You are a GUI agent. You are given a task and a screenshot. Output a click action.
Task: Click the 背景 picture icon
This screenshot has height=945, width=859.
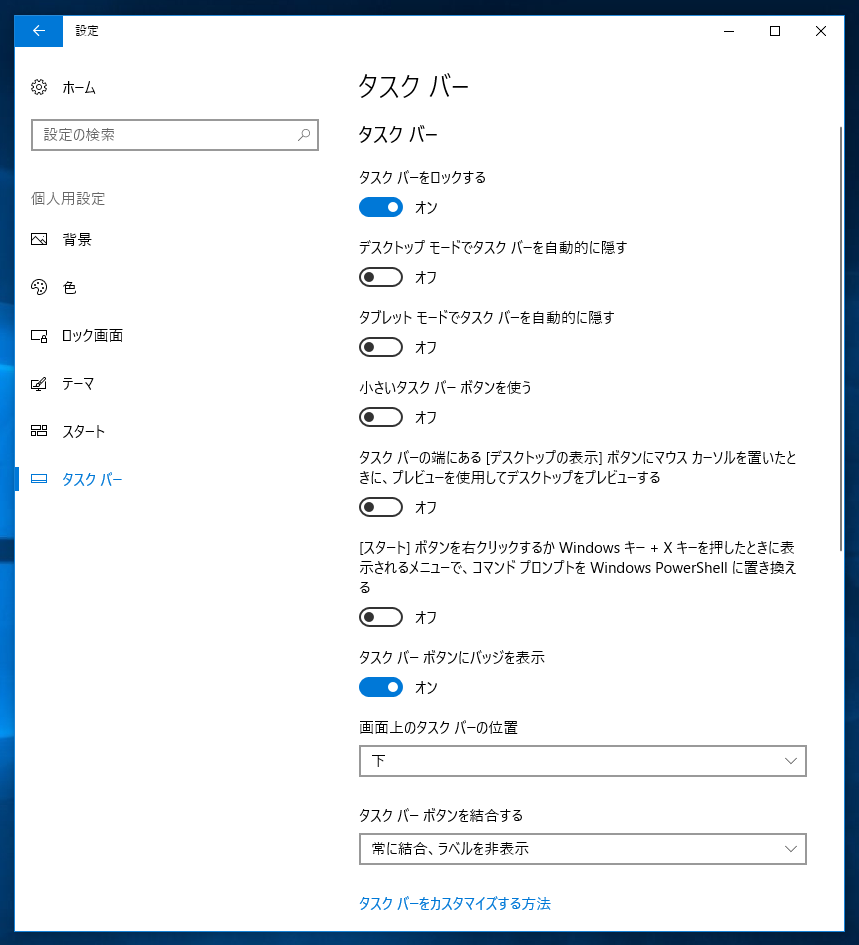pos(39,239)
